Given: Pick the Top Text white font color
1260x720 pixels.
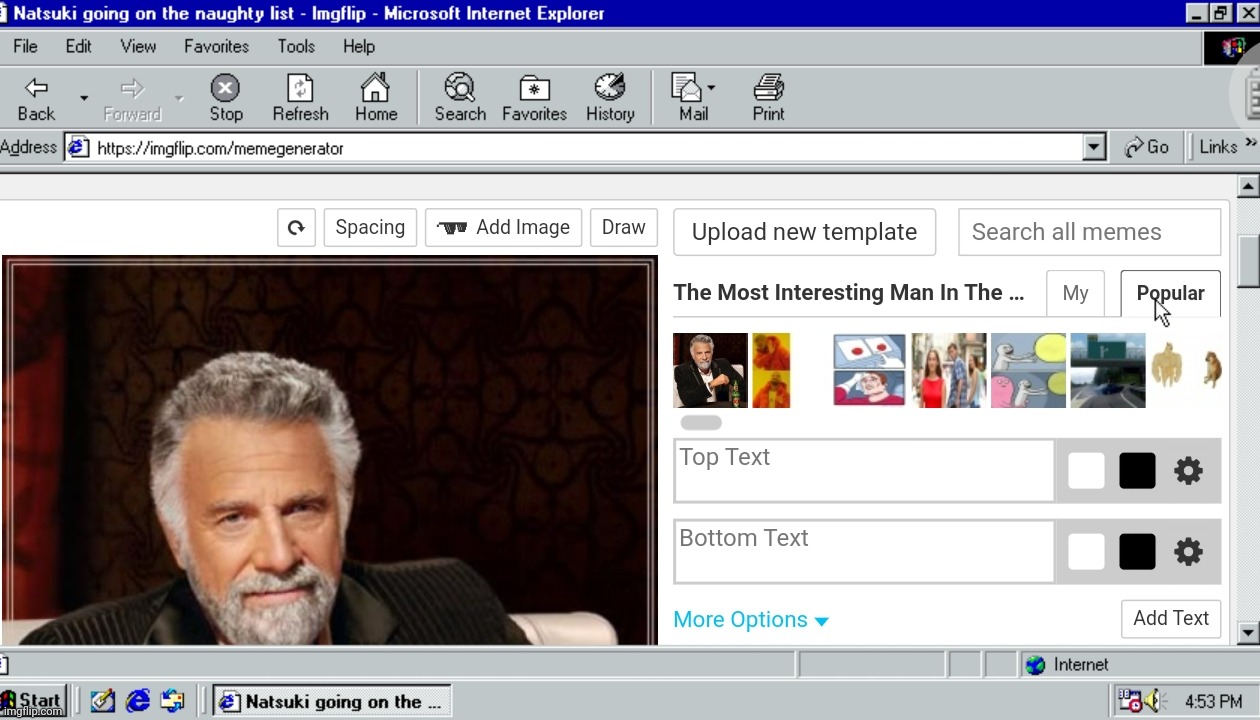Looking at the screenshot, I should (x=1086, y=471).
